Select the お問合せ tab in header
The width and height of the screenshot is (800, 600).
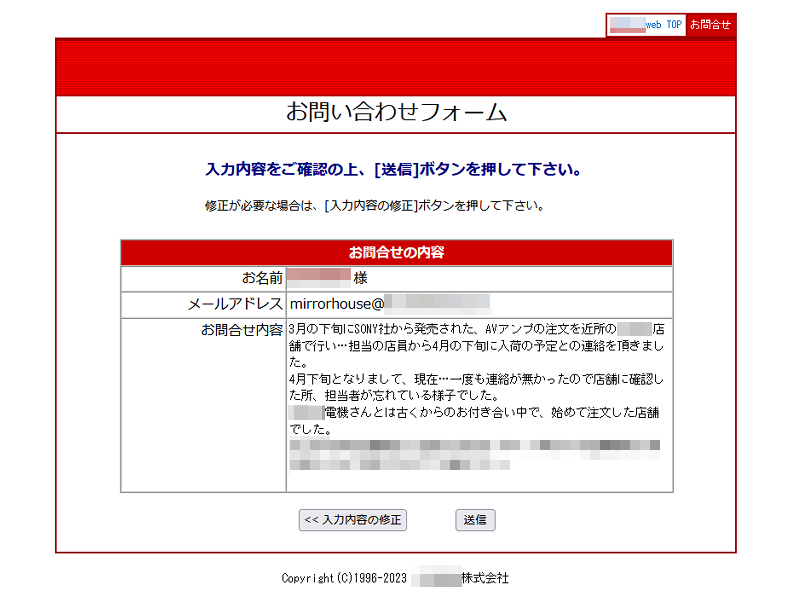(x=711, y=25)
